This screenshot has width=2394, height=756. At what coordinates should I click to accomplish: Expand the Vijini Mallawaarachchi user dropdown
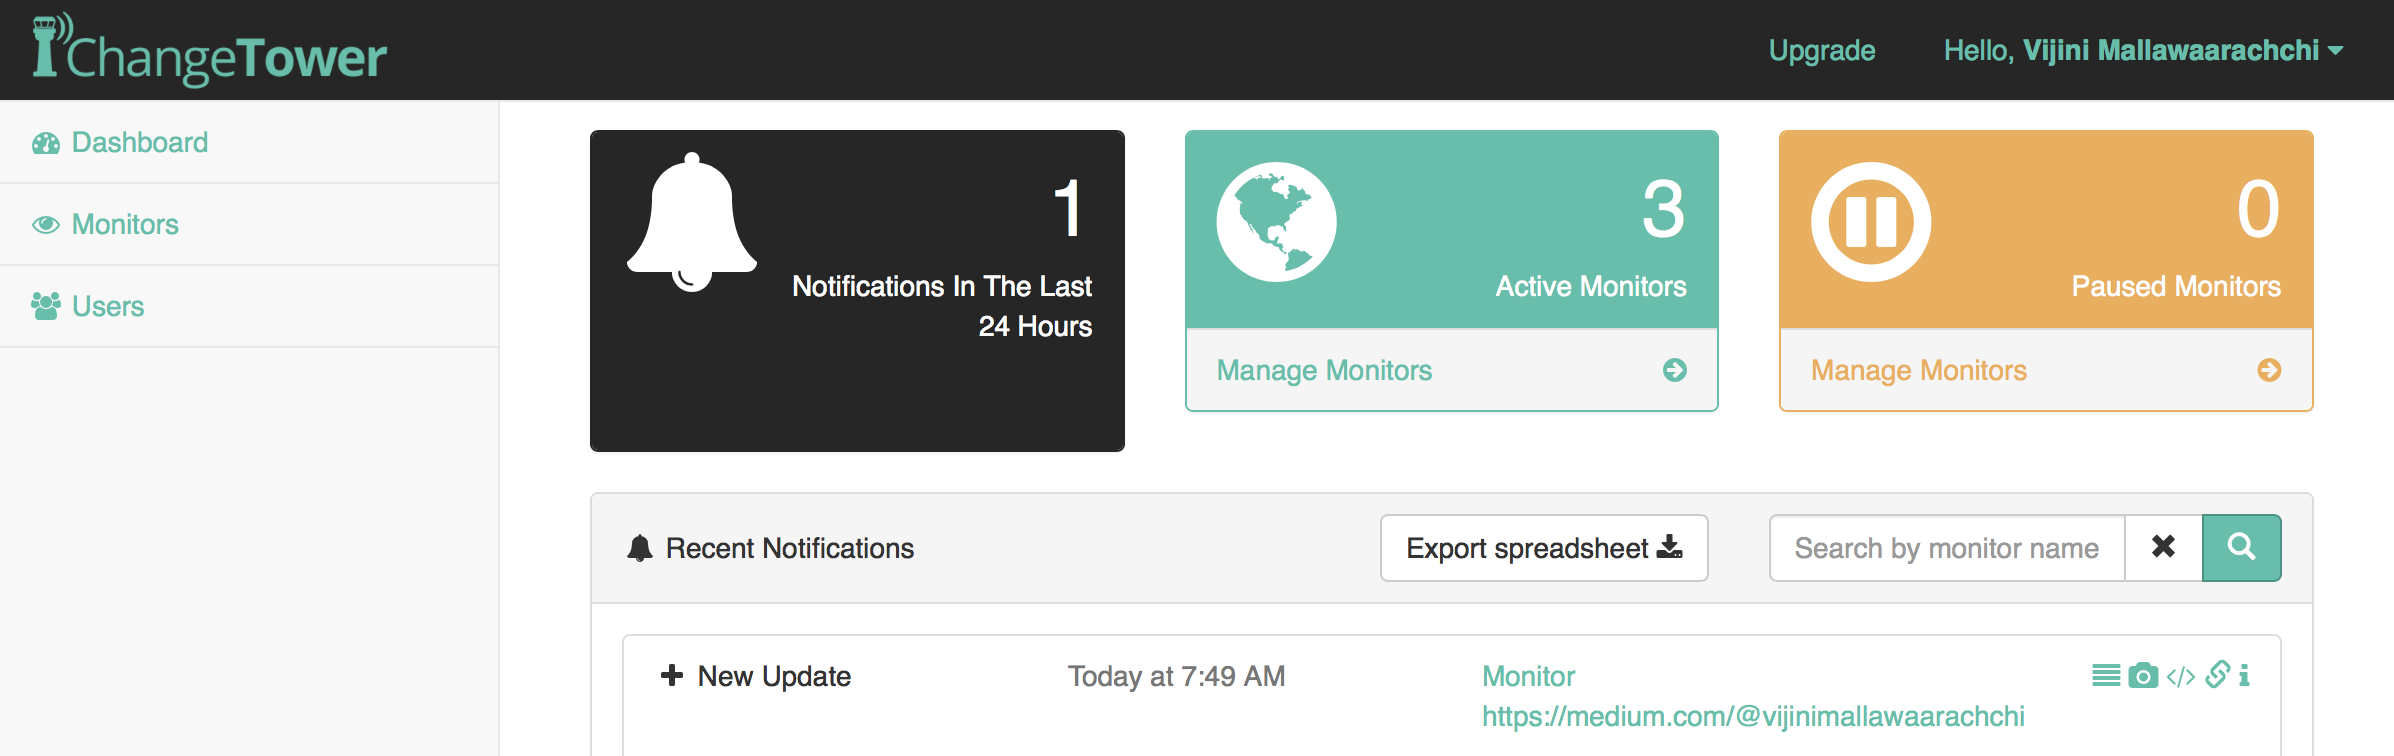2143,50
